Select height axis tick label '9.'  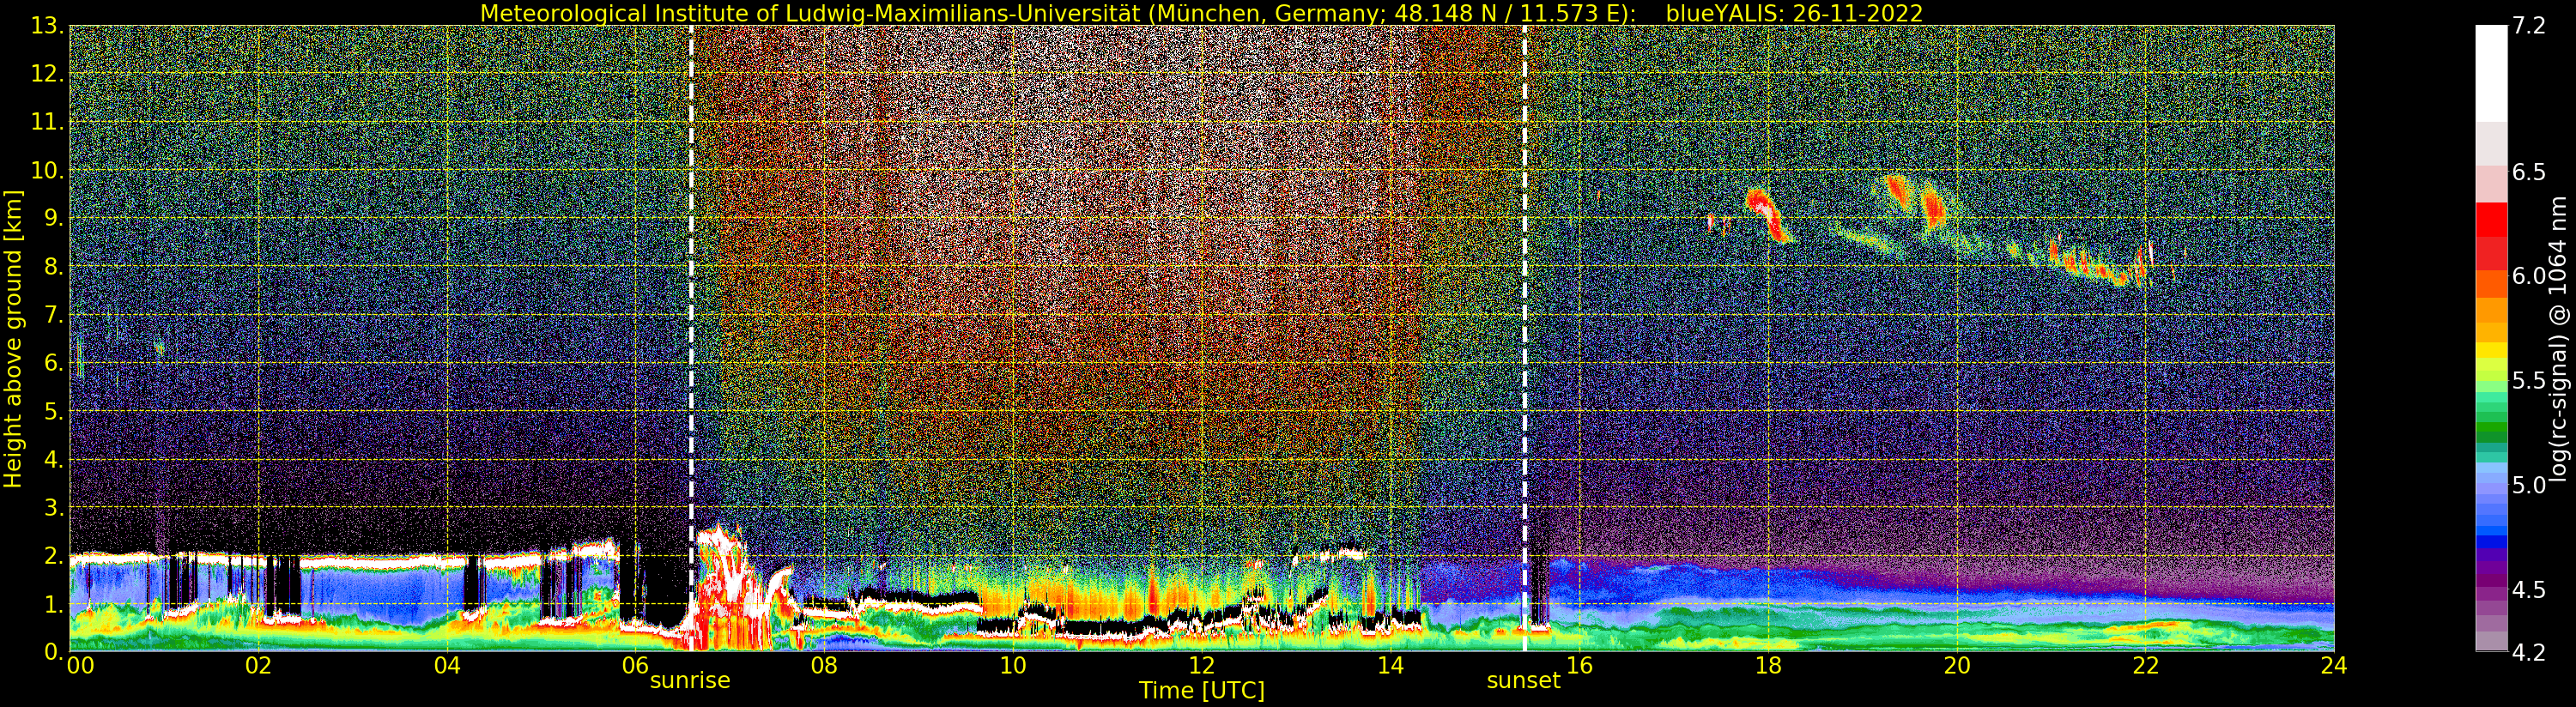[54, 218]
